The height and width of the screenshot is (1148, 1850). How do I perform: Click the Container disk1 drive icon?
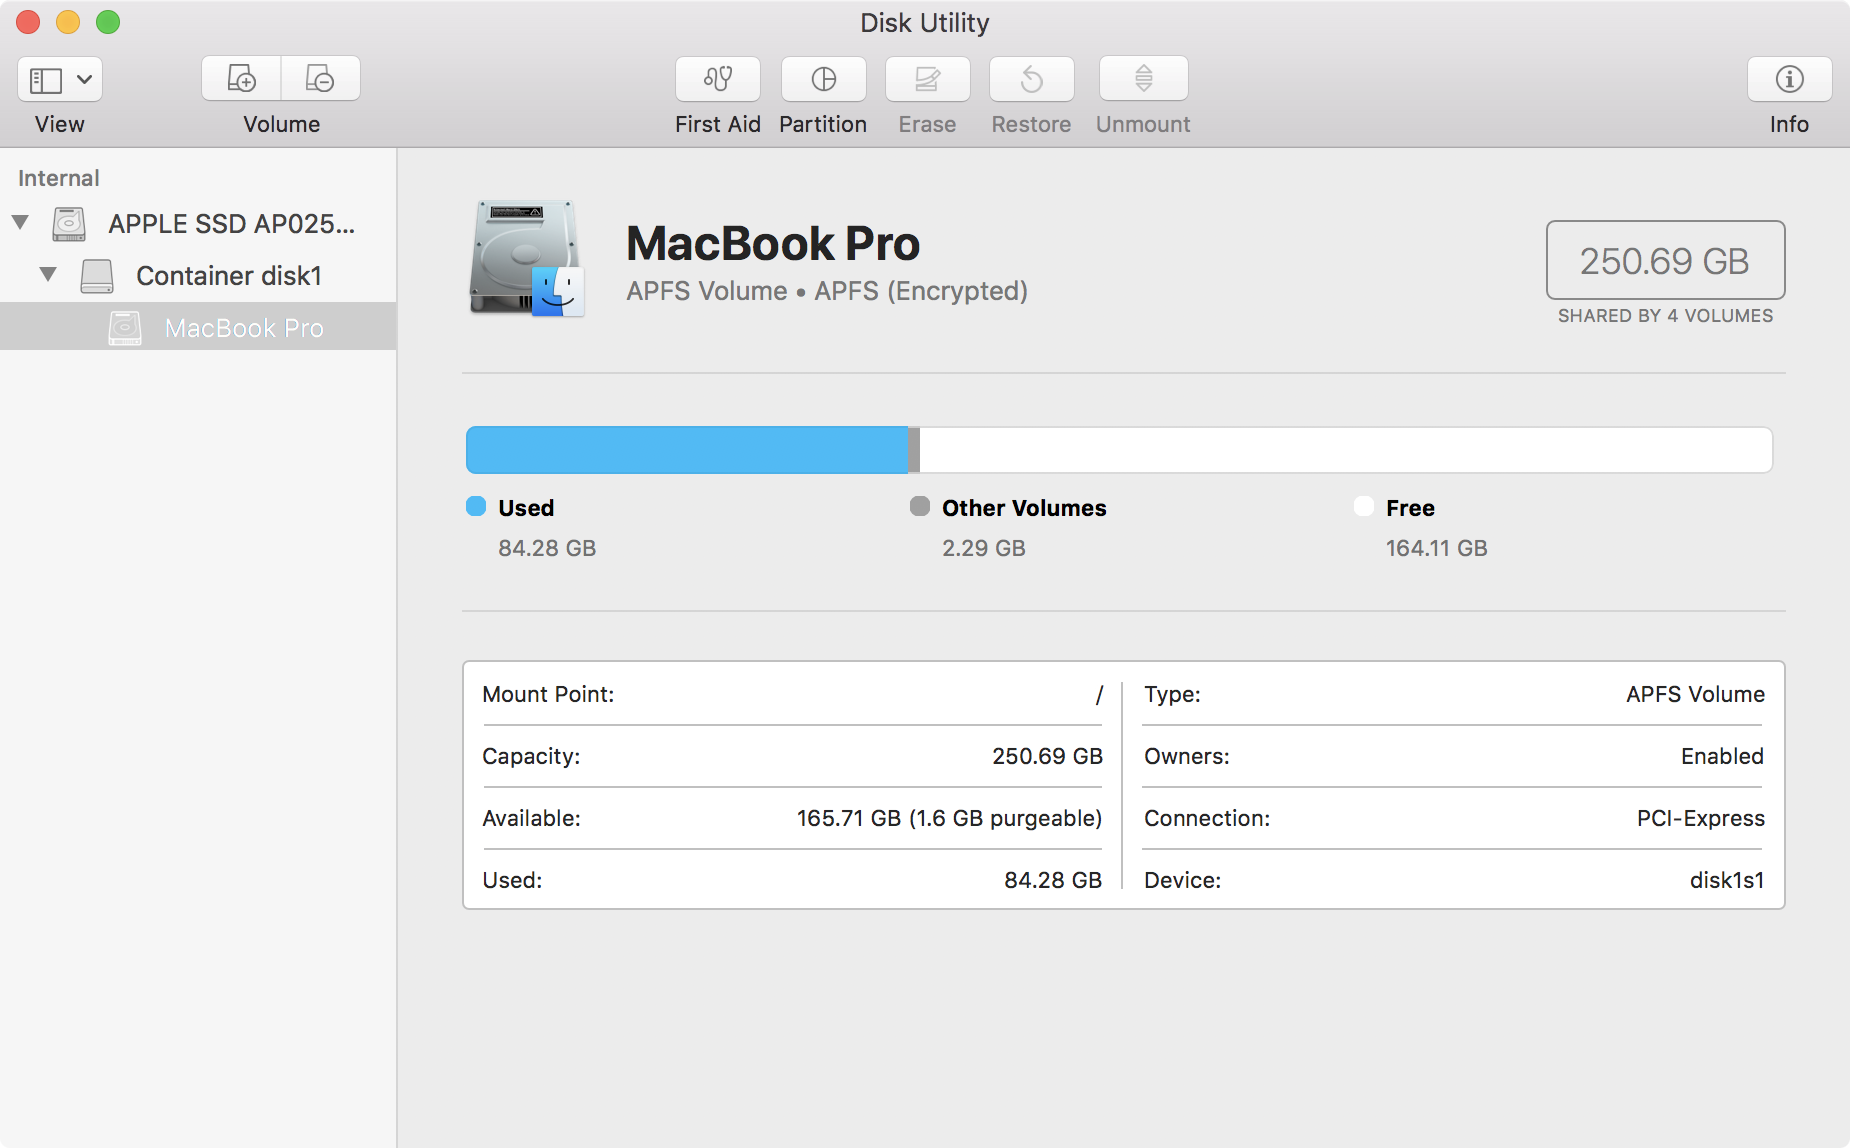97,276
